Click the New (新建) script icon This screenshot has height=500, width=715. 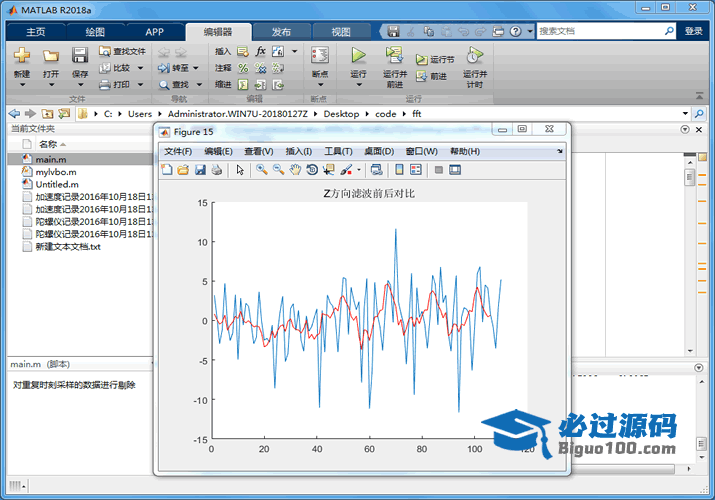point(21,56)
